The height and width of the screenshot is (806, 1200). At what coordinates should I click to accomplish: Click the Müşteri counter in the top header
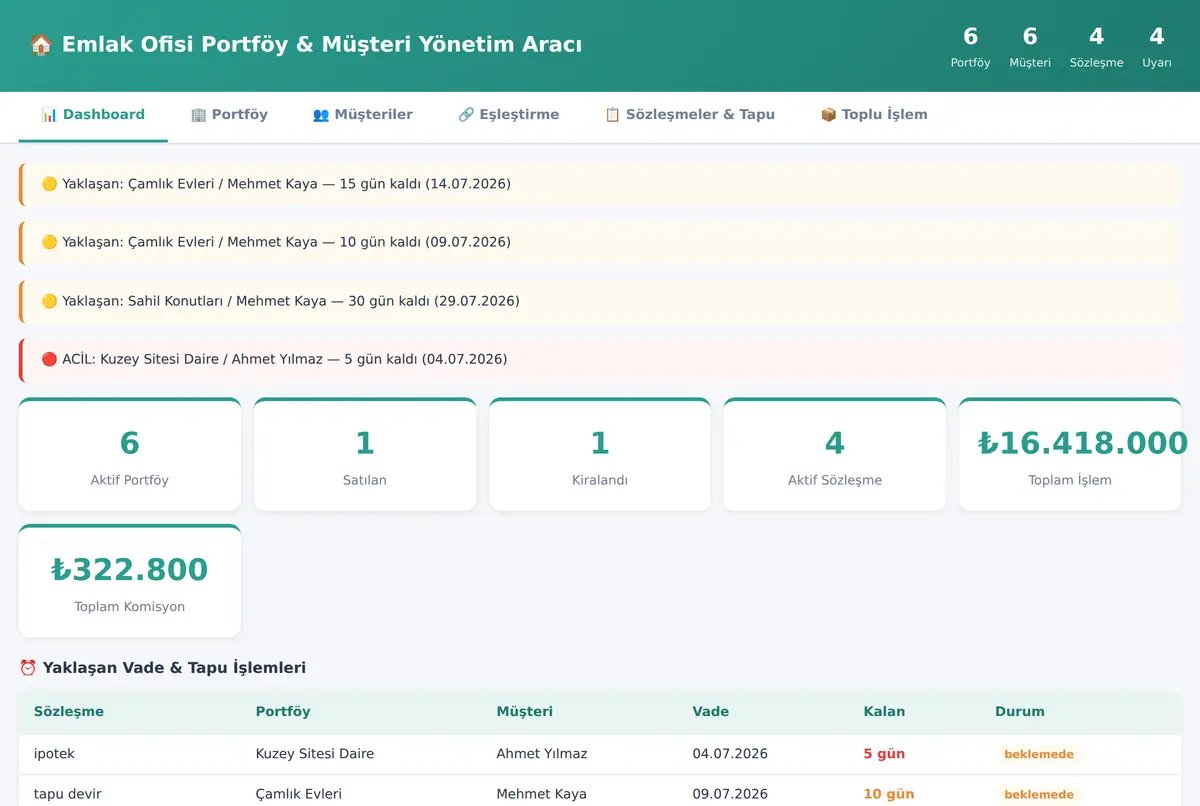click(x=1030, y=46)
